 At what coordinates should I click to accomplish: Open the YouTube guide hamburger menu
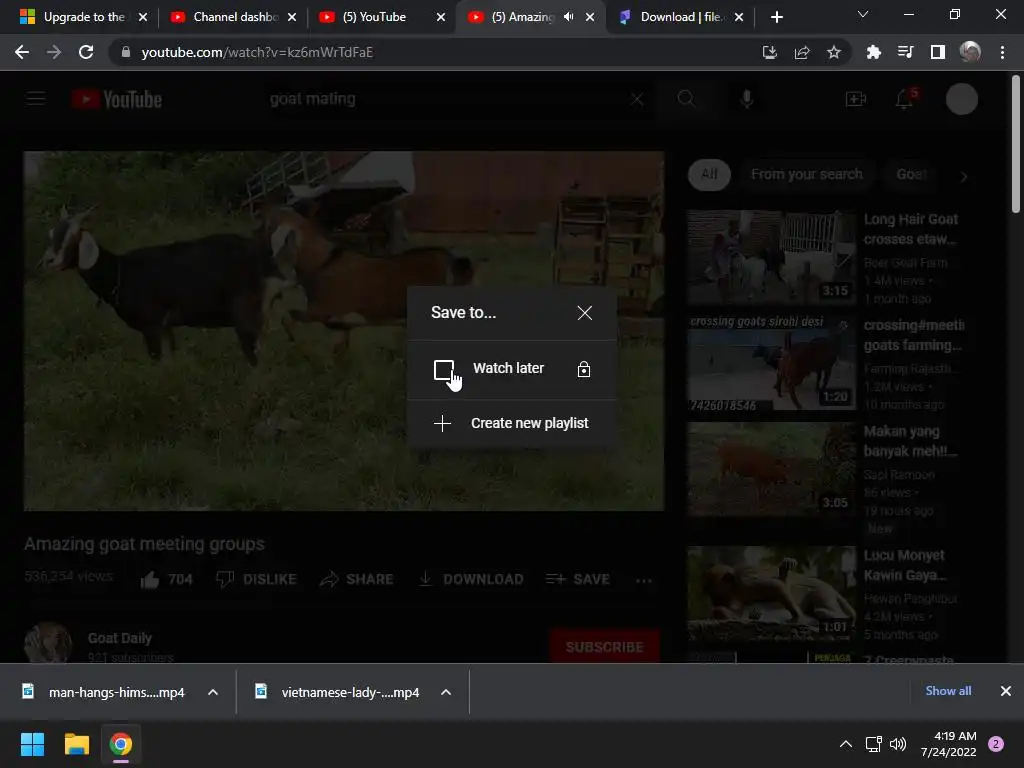pos(36,99)
